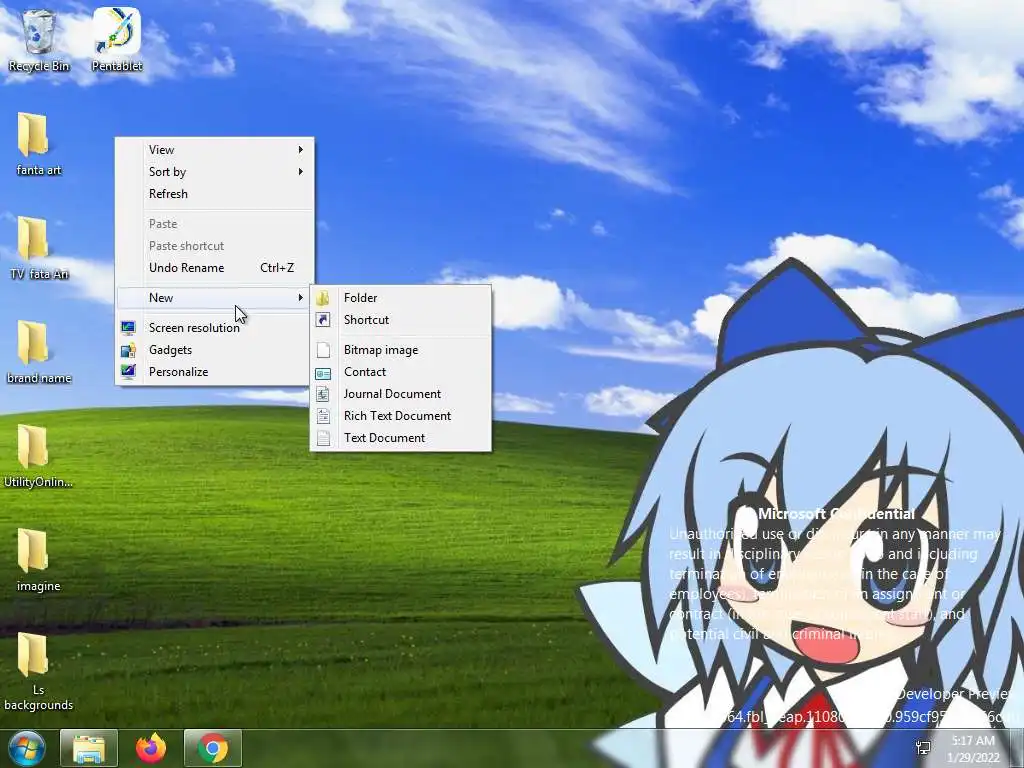Open the View menu entry

pos(214,150)
